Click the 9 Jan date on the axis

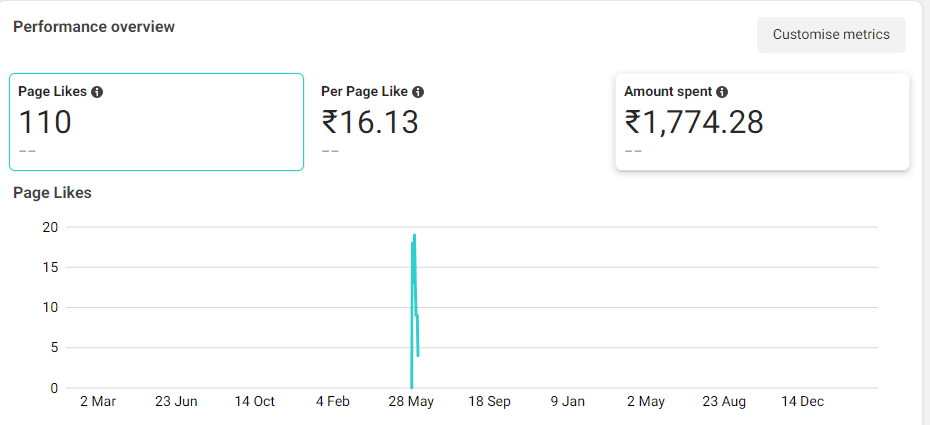click(568, 401)
